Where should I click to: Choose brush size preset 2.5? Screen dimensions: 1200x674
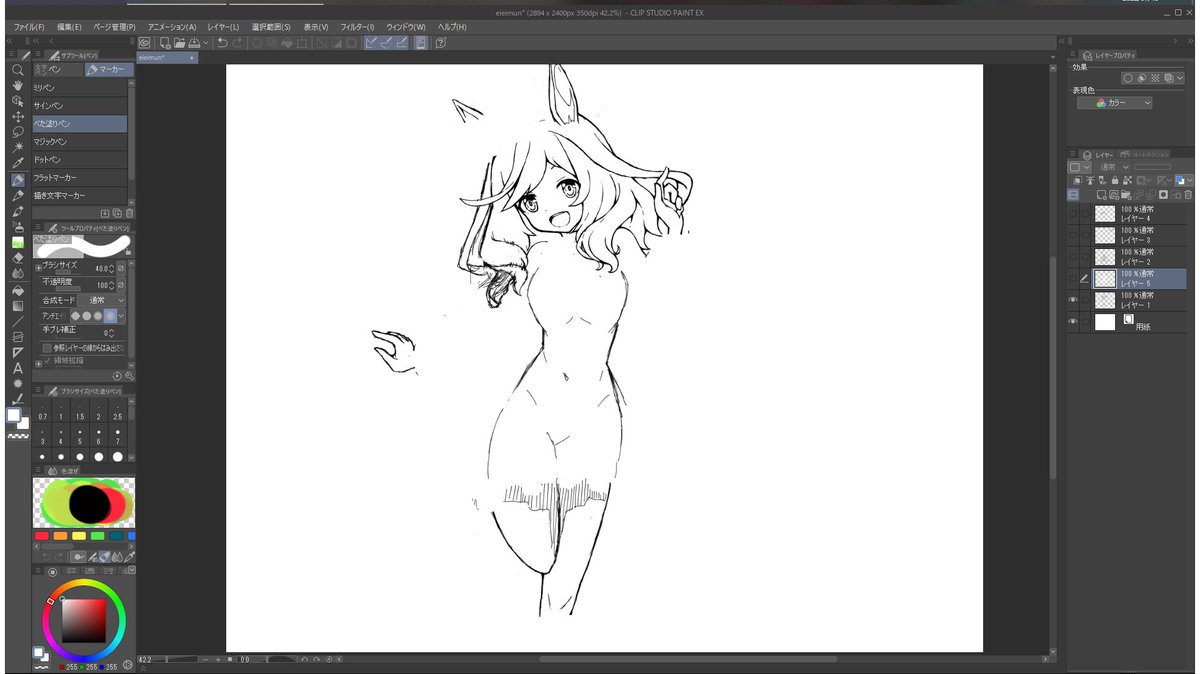(118, 411)
